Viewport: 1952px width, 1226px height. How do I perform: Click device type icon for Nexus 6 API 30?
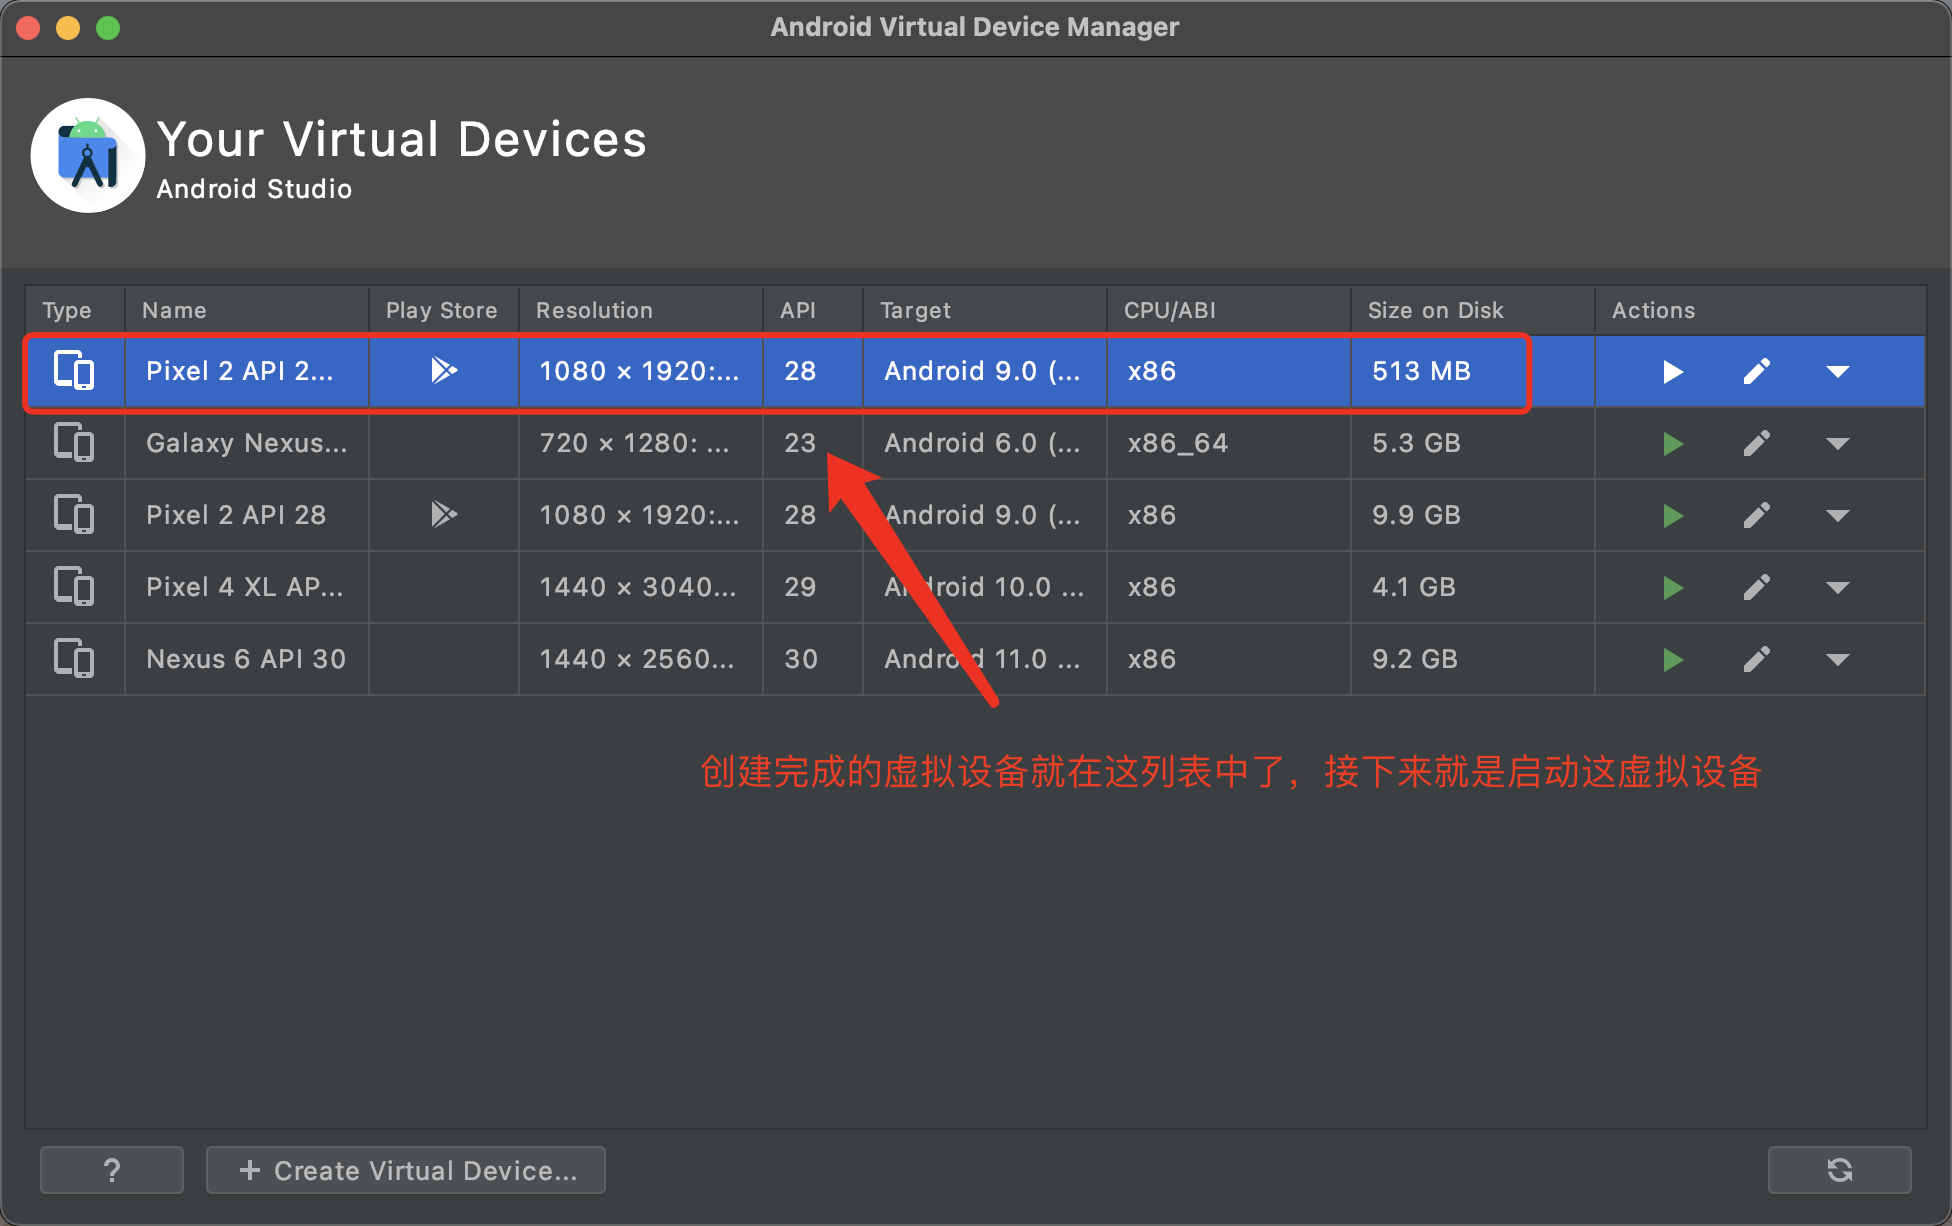(74, 659)
